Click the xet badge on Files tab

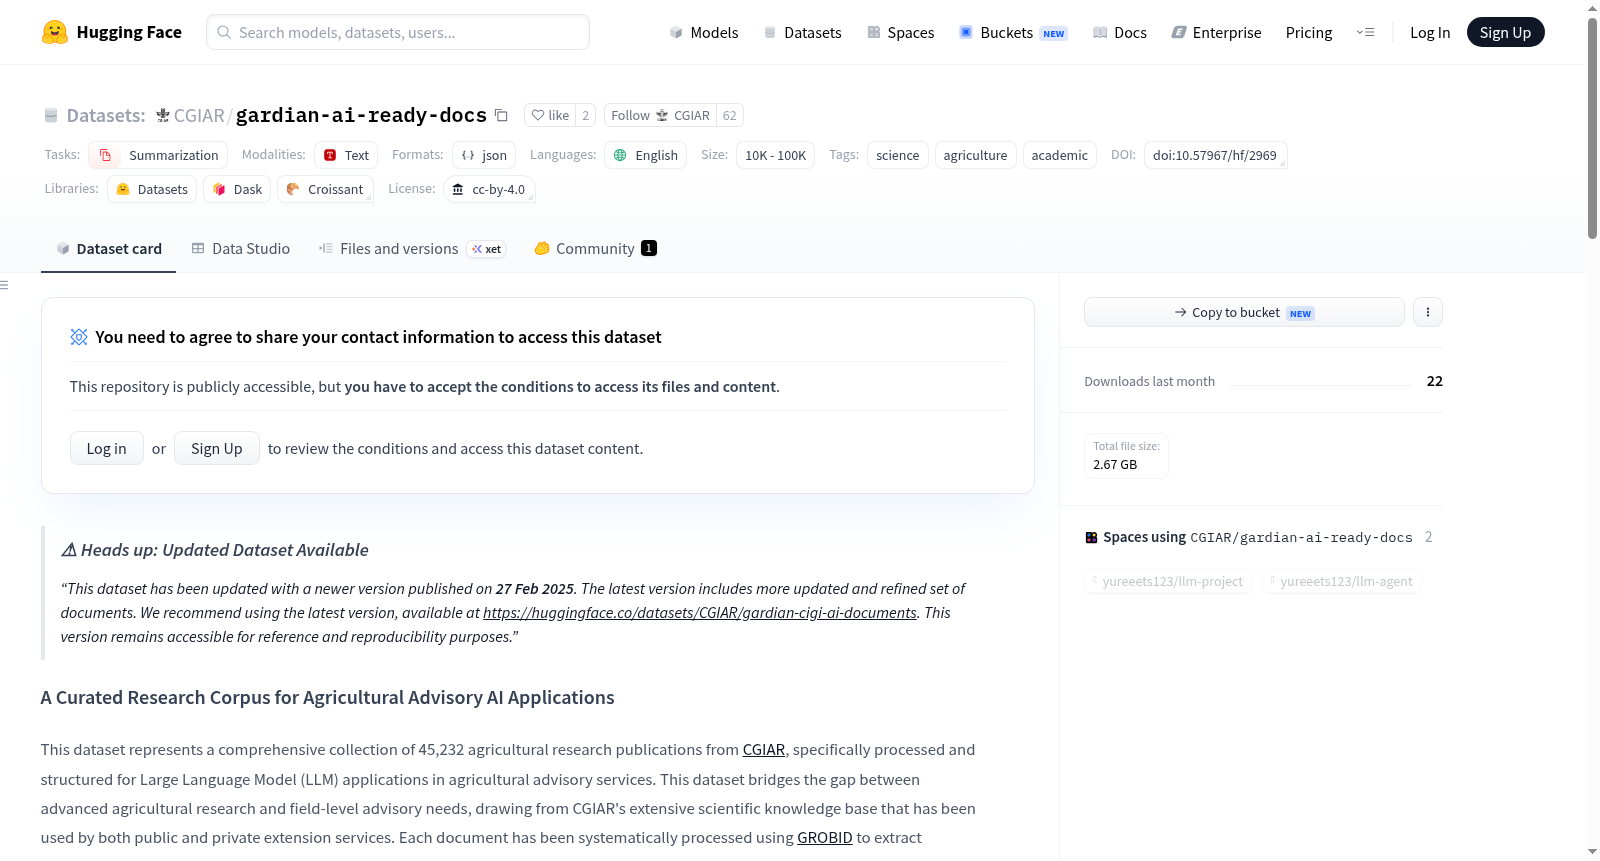tap(486, 249)
